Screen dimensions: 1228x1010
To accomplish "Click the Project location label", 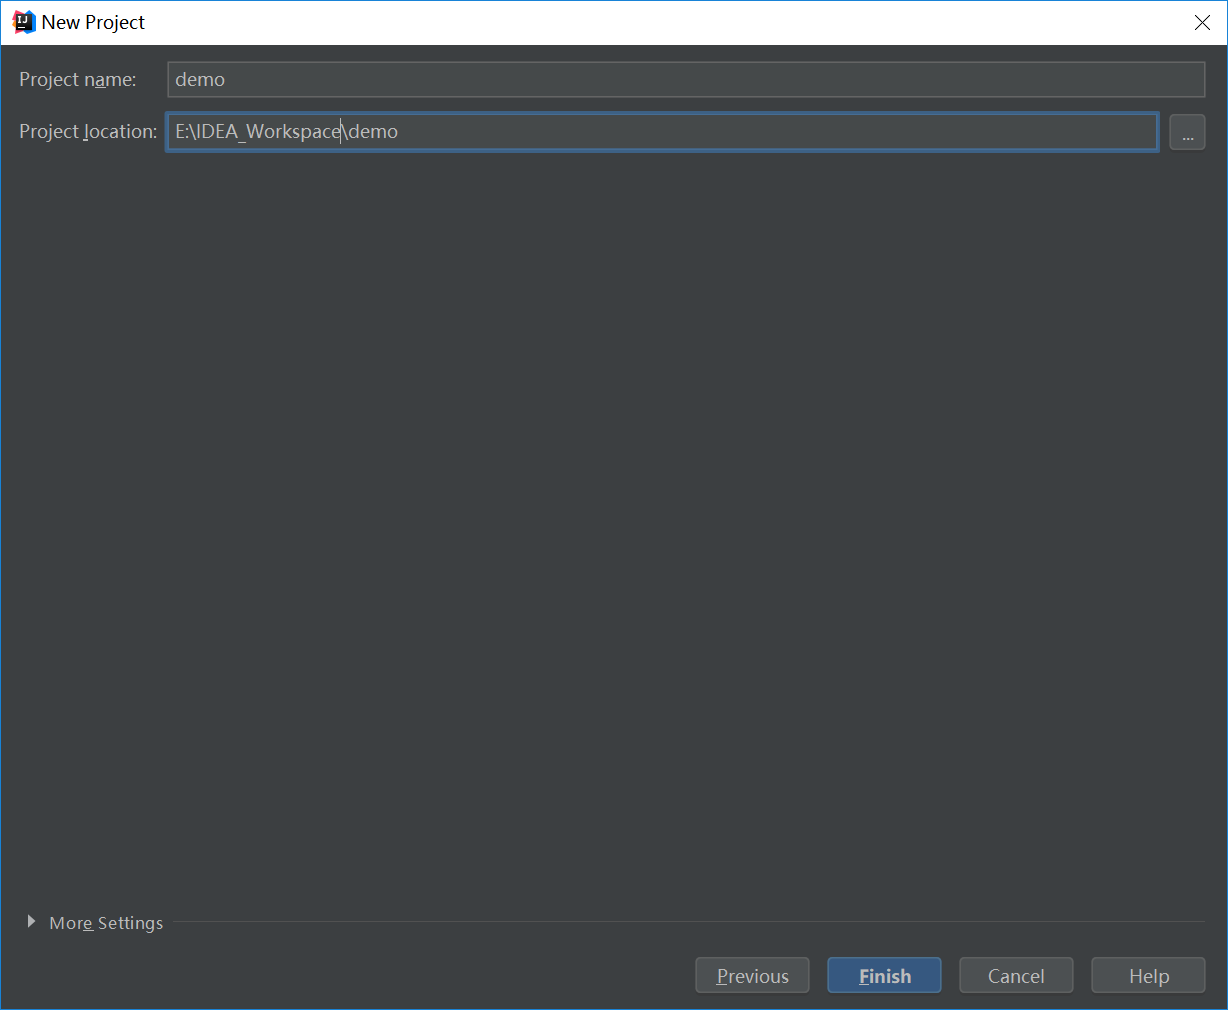I will (88, 132).
